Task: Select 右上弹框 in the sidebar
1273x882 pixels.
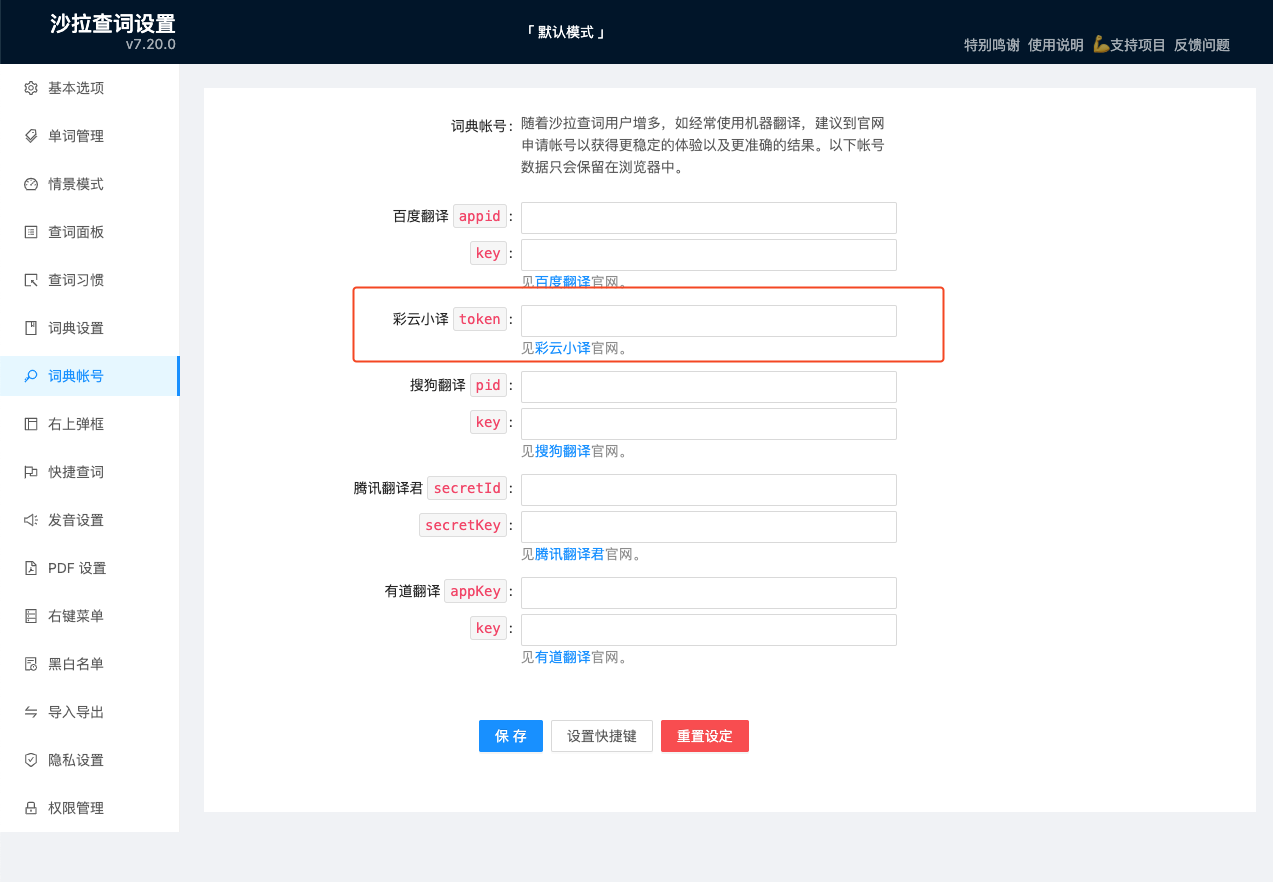Action: [89, 424]
